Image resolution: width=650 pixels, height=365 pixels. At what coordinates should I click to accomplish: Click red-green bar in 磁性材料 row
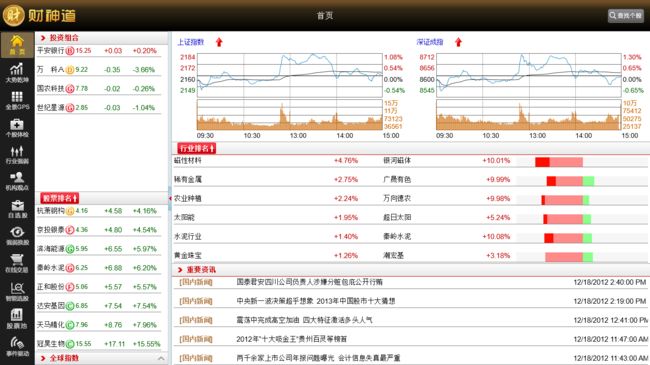pyautogui.click(x=559, y=162)
